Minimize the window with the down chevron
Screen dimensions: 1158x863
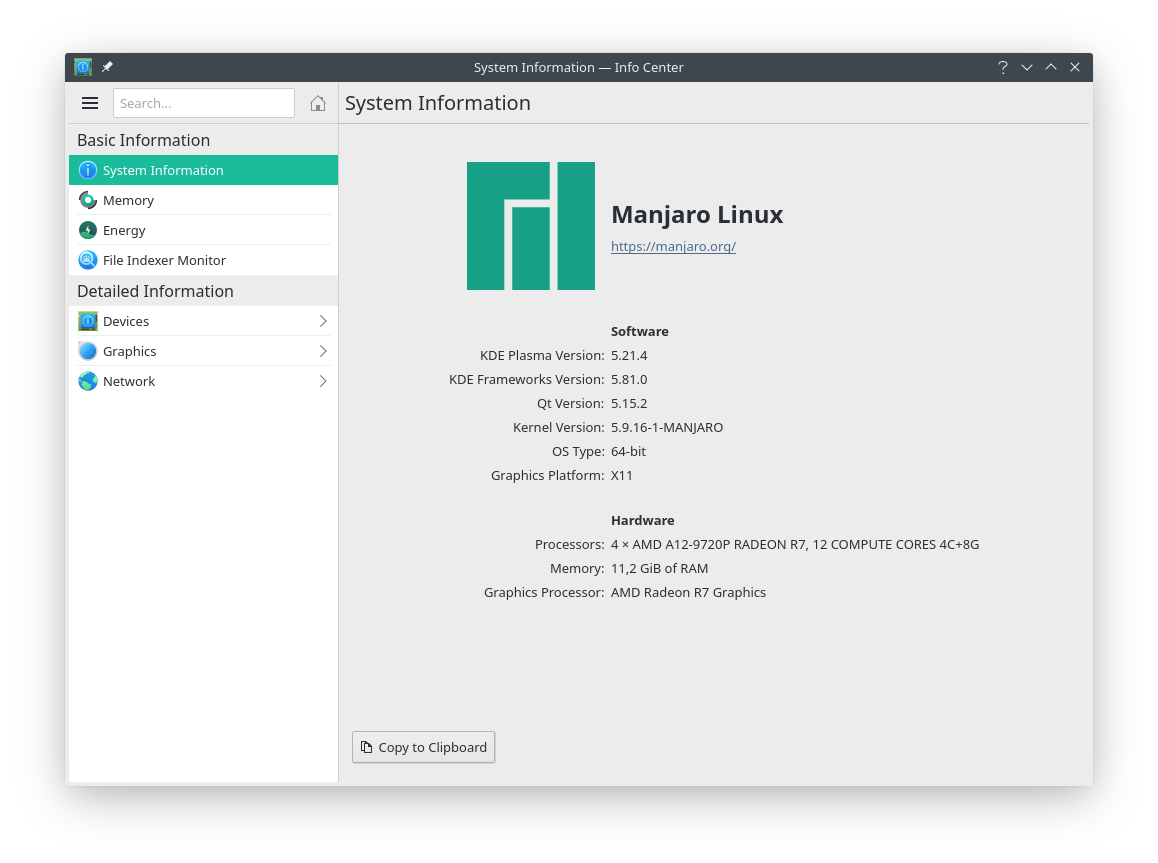click(1027, 67)
